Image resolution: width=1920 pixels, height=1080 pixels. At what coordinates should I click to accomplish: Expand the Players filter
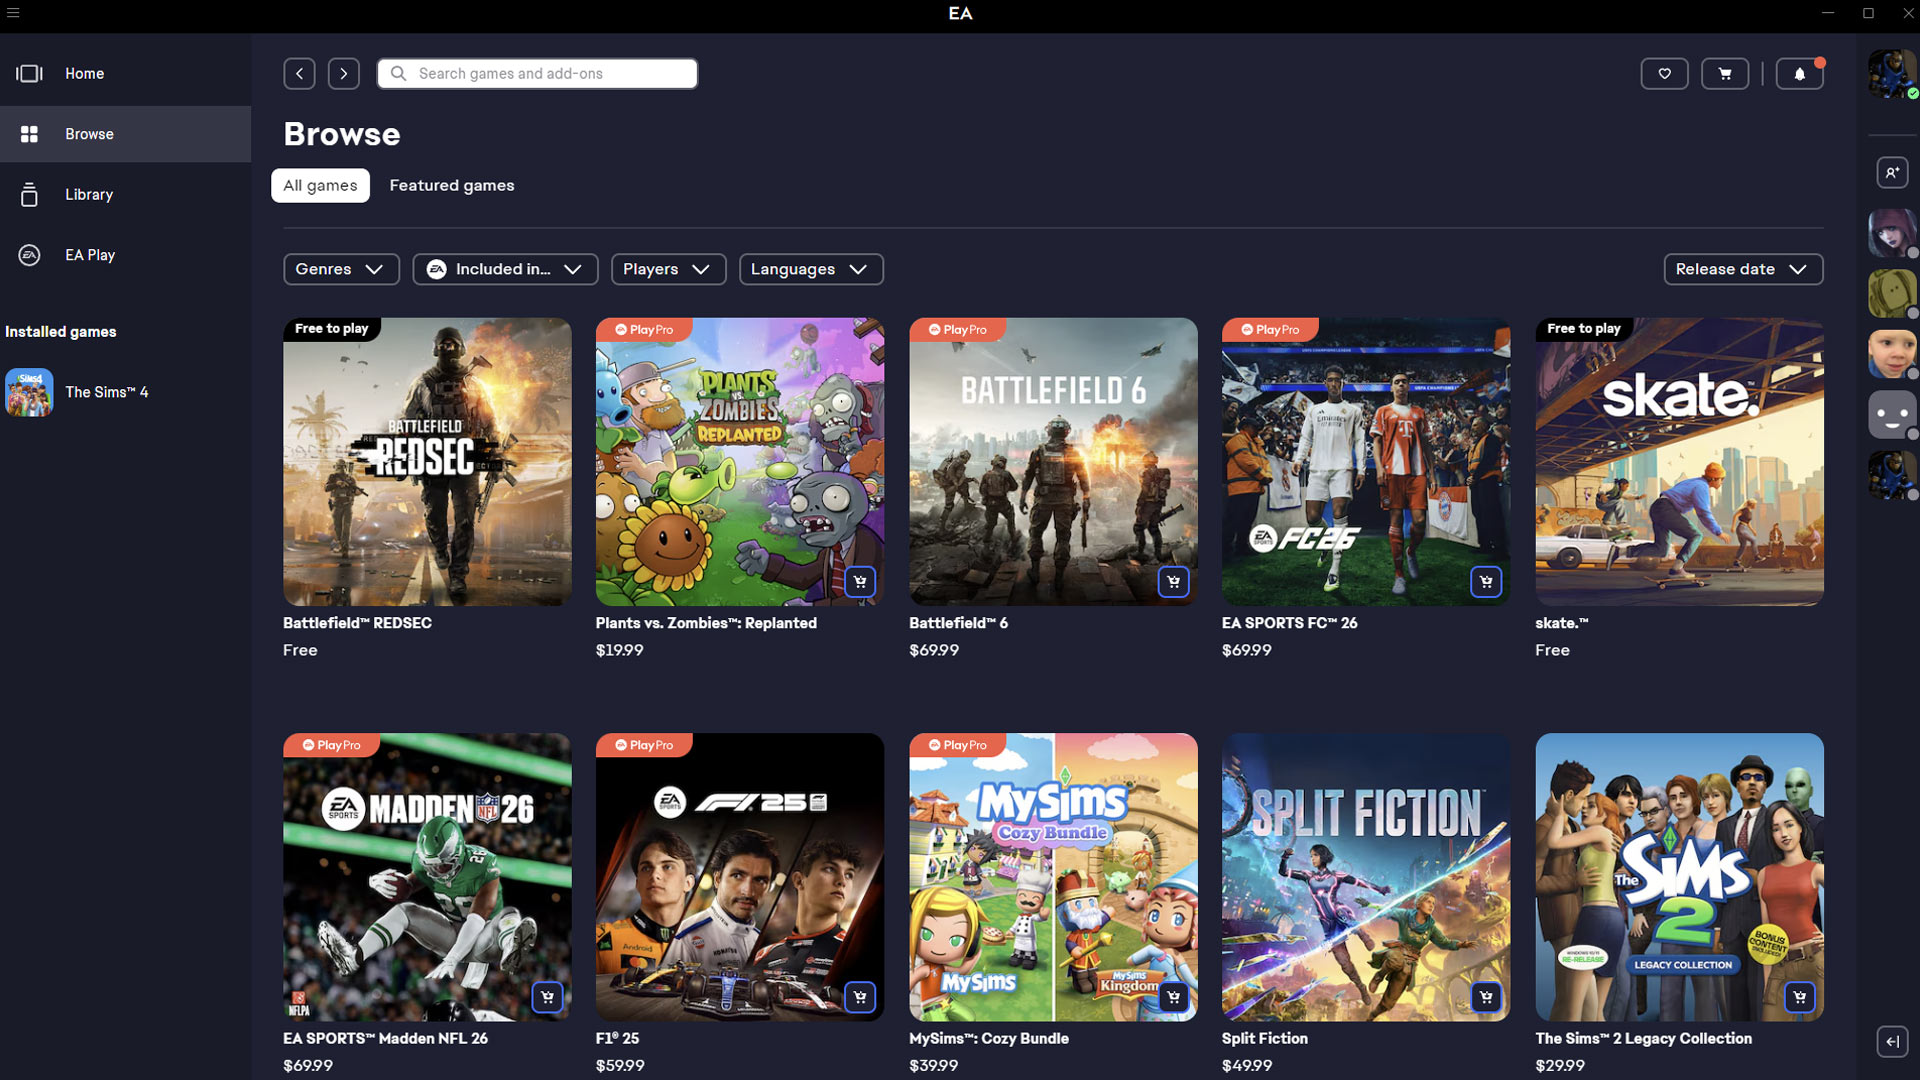point(667,269)
